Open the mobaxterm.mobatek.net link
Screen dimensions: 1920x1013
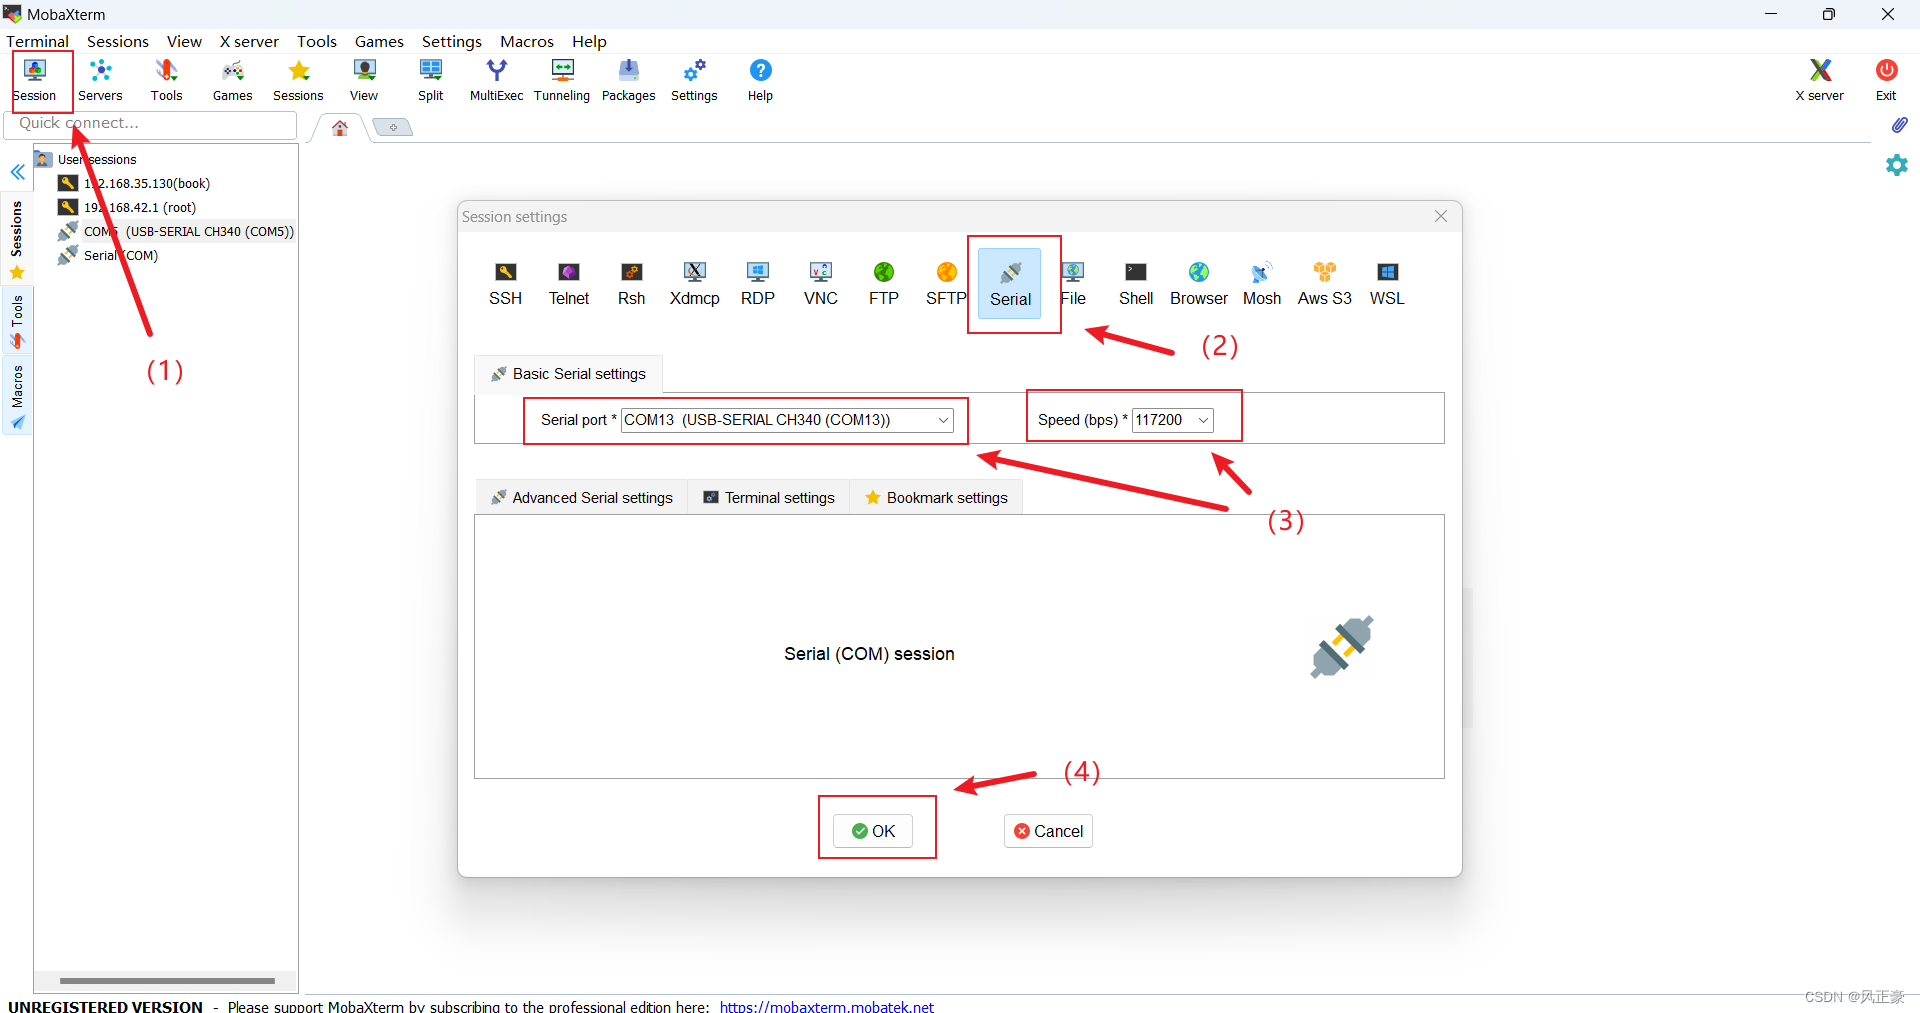[827, 1007]
